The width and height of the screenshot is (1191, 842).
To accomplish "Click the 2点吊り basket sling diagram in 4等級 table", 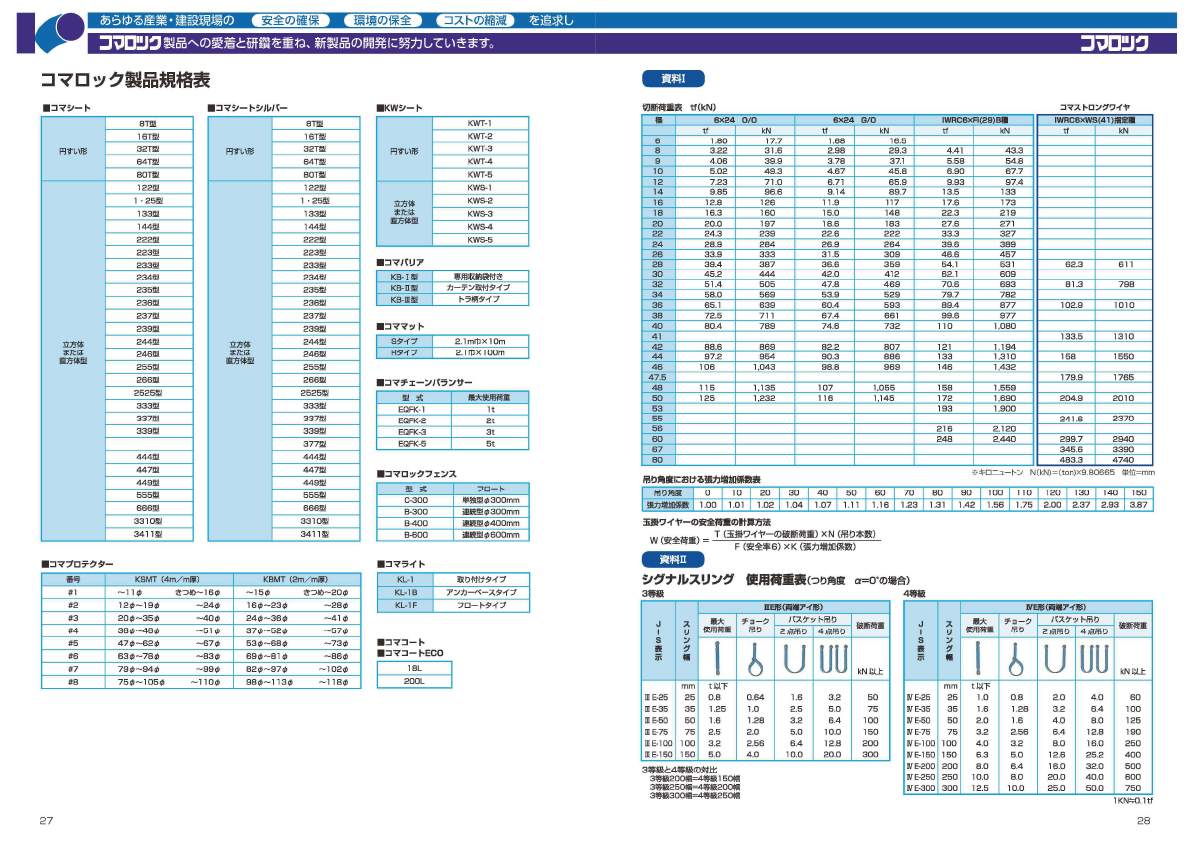I will click(1055, 659).
